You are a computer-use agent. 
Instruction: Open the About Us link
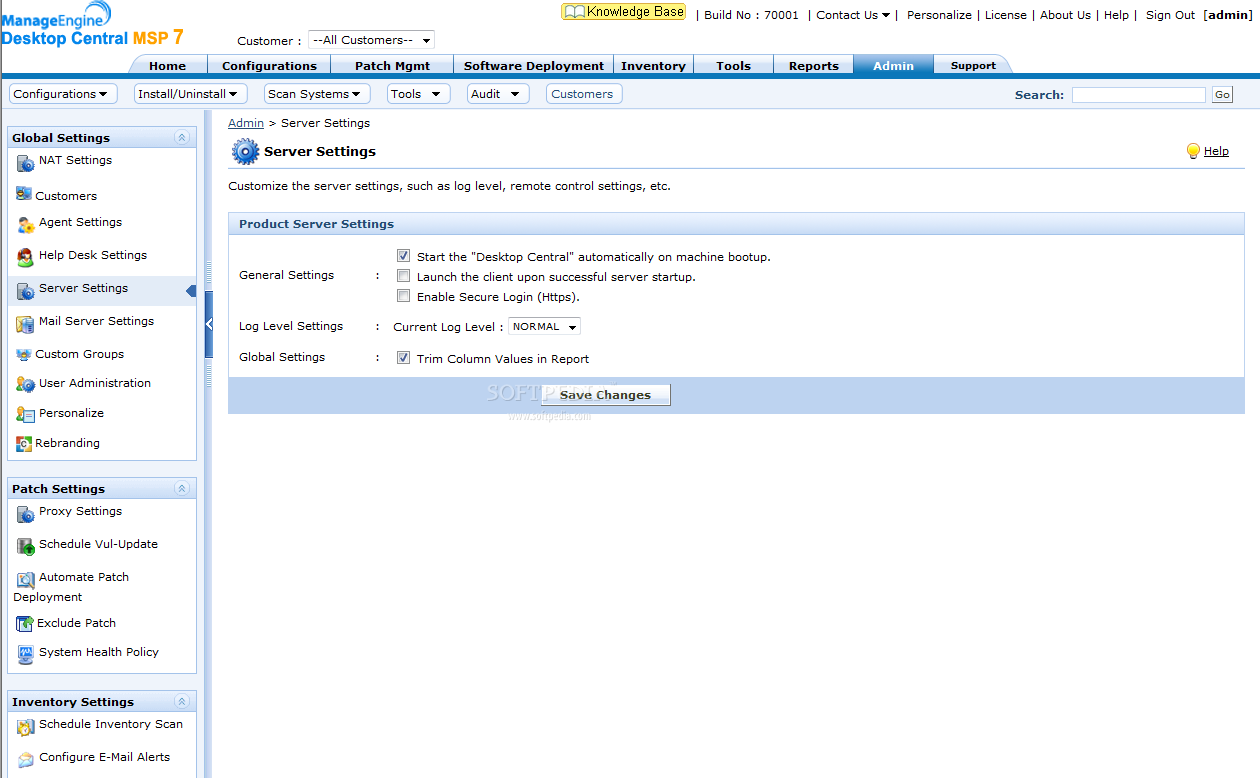[1065, 15]
